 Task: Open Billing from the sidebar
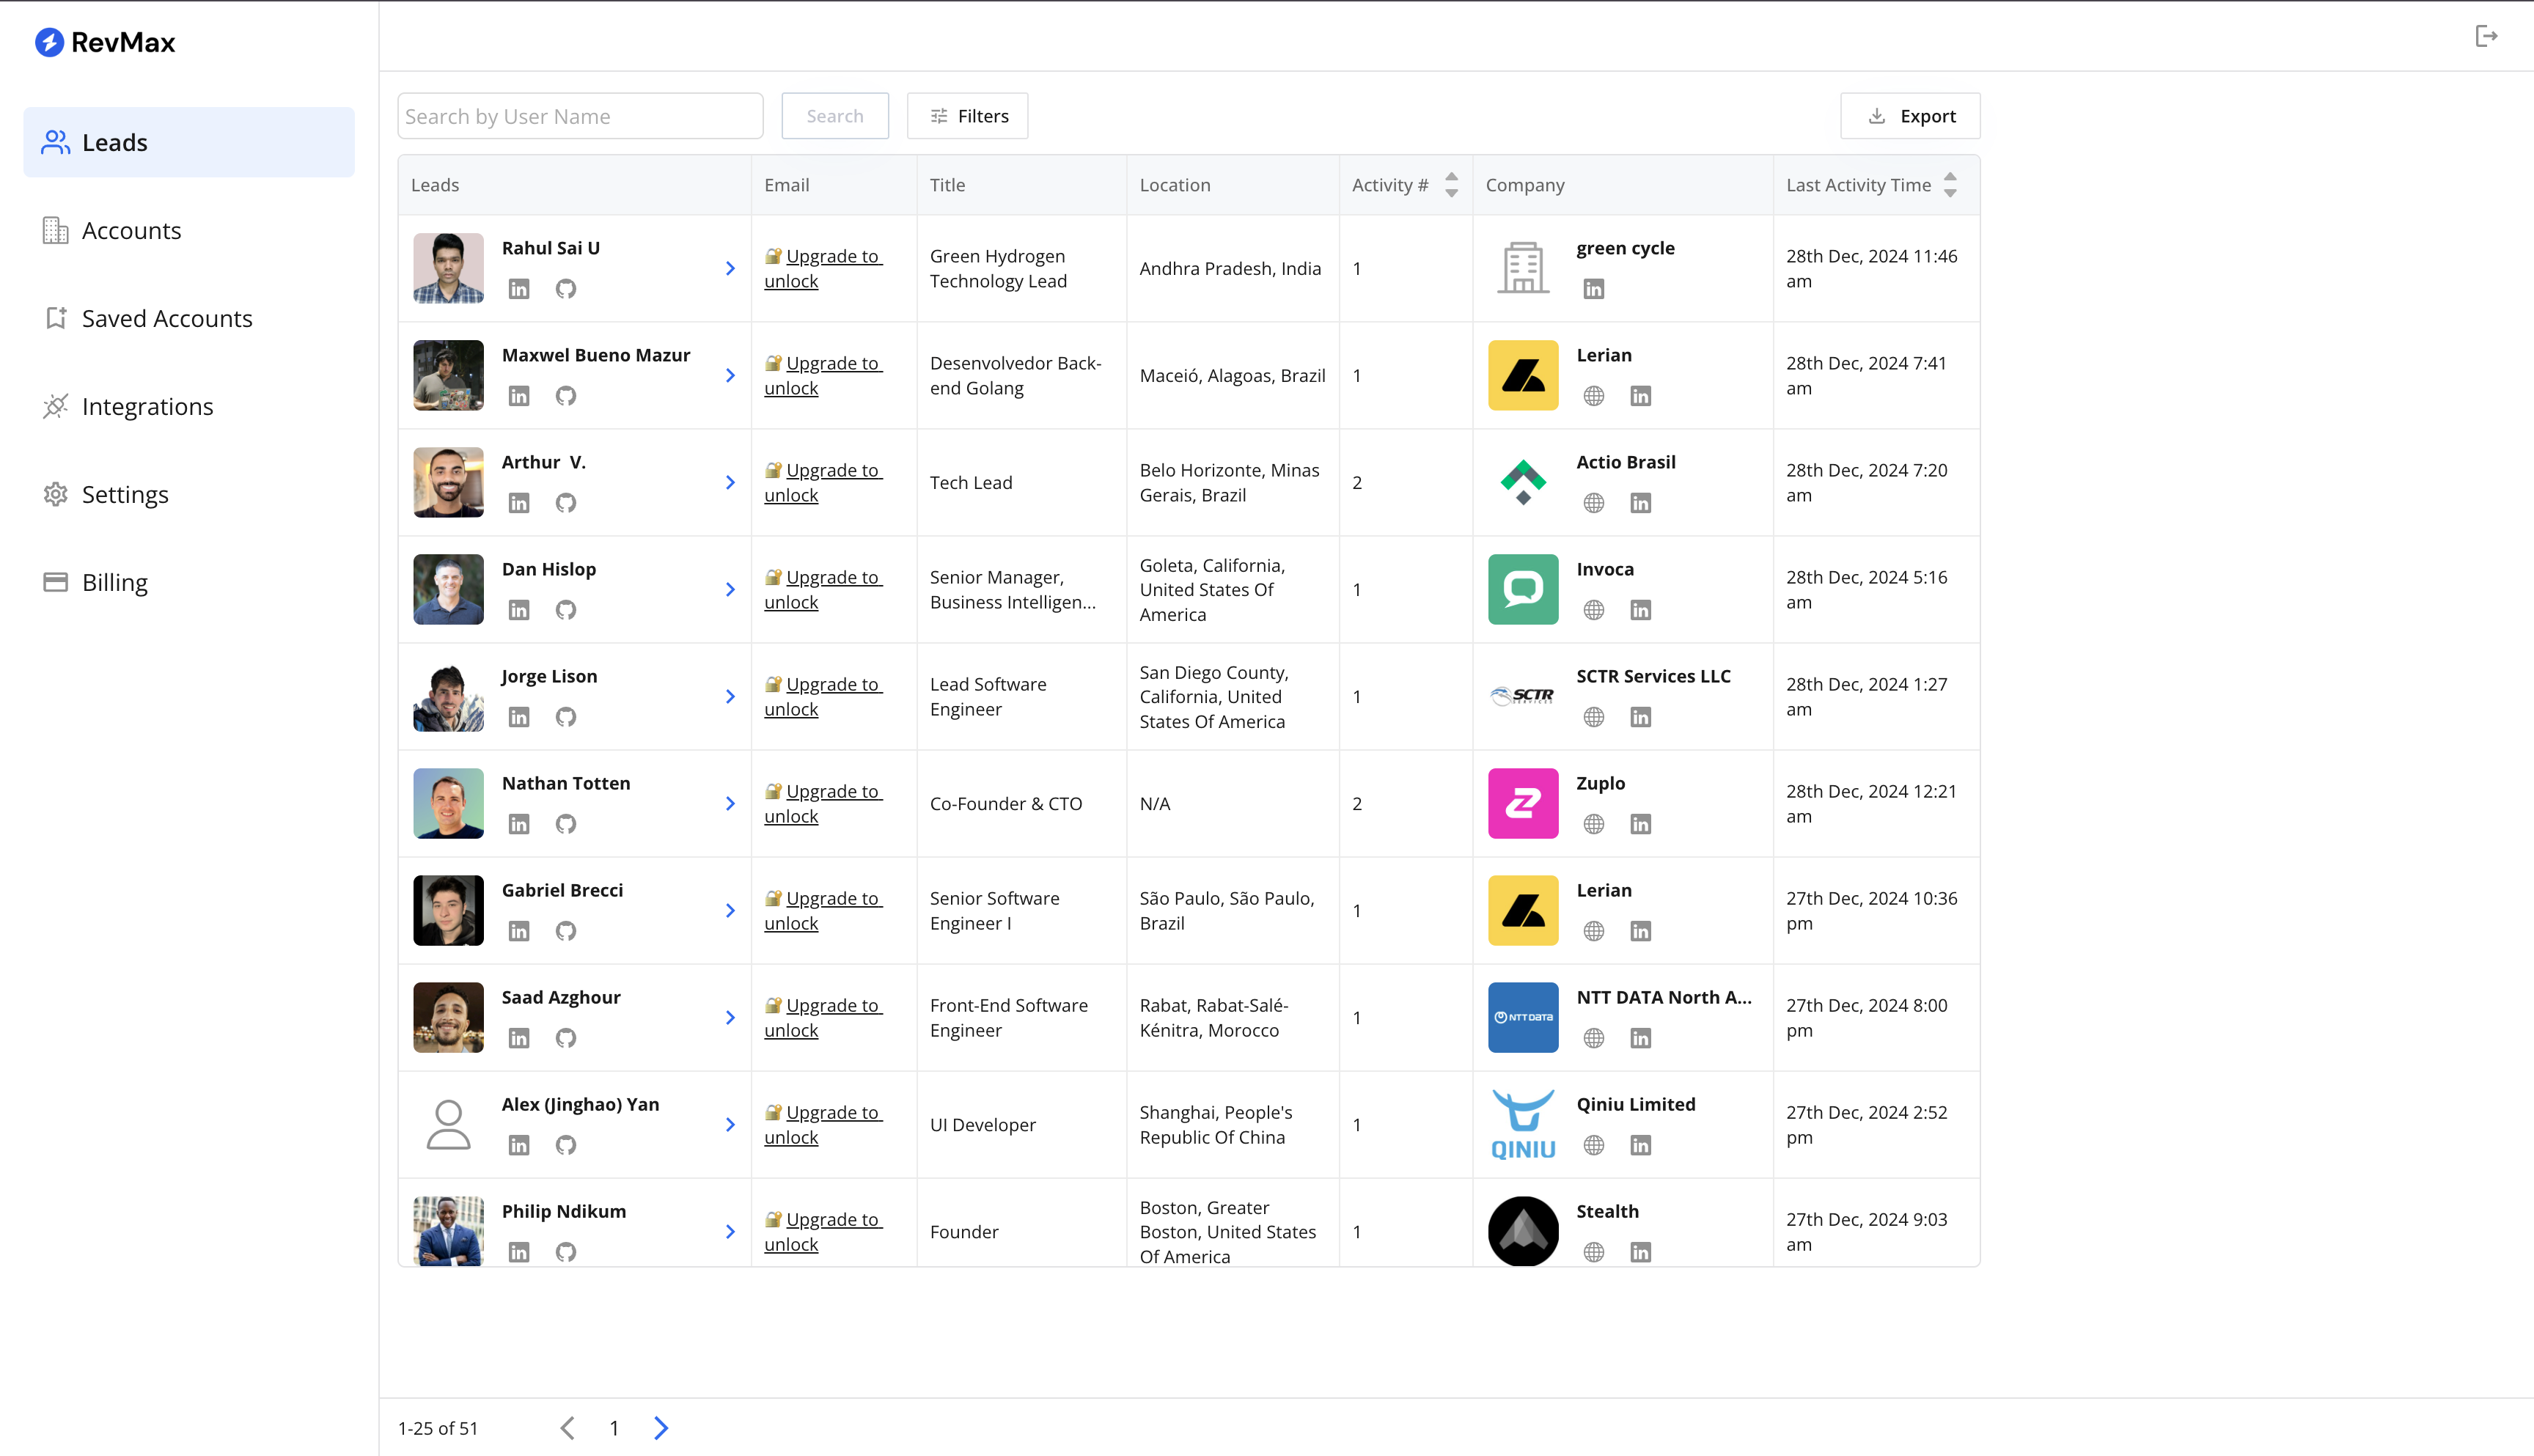114,583
